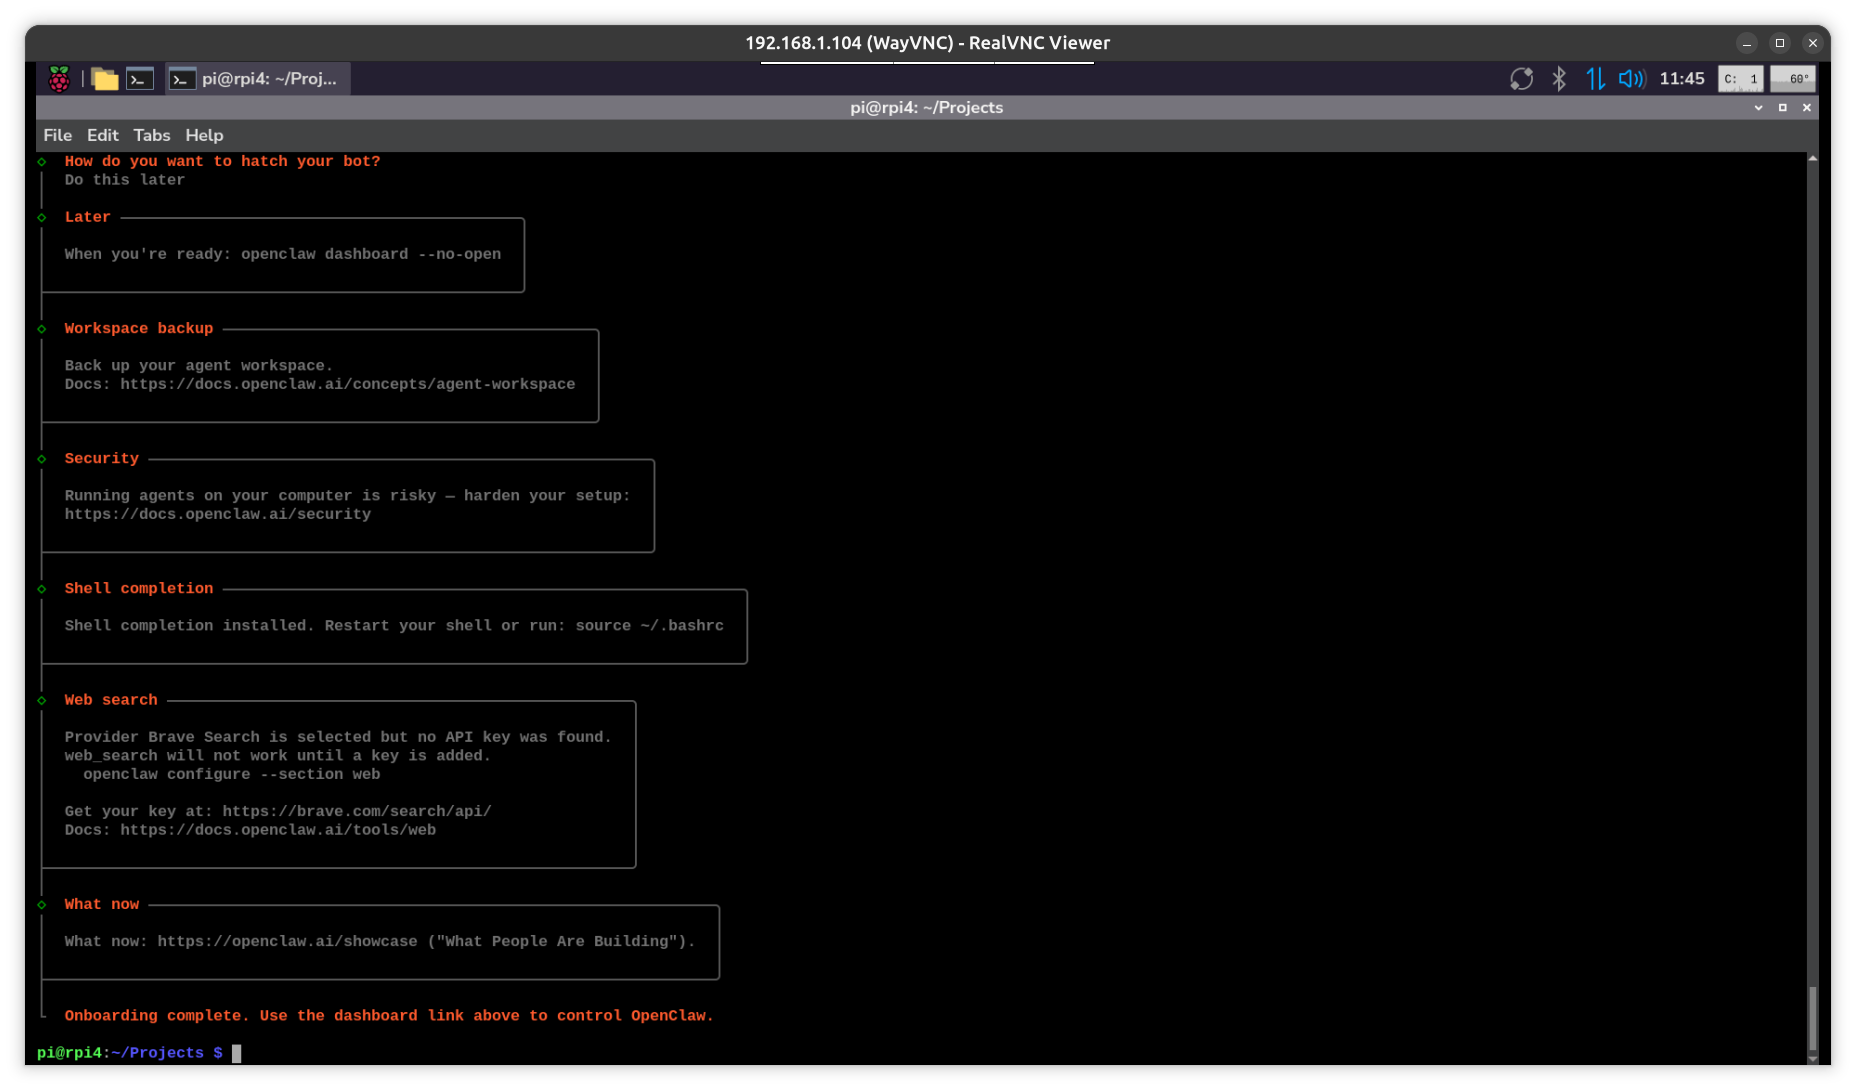Click the scrollbar up arrow in terminal
The height and width of the screenshot is (1090, 1856).
(1812, 159)
